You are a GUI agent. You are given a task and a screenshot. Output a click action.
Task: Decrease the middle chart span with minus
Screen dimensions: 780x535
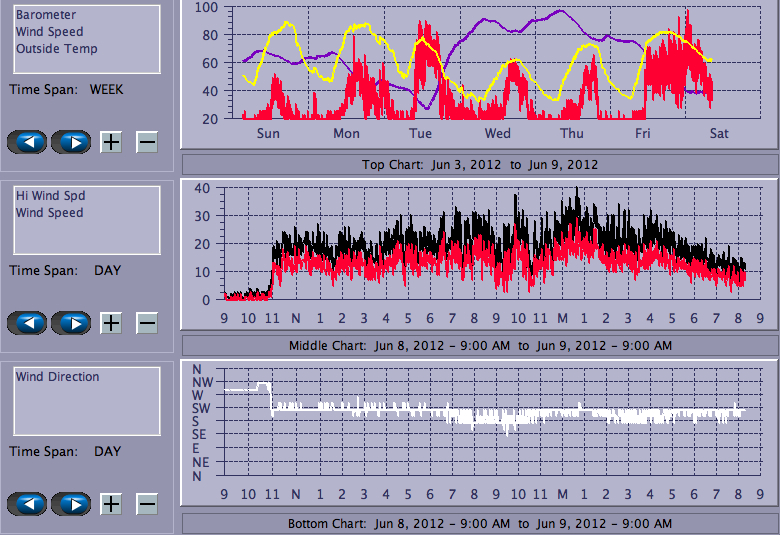coord(147,323)
